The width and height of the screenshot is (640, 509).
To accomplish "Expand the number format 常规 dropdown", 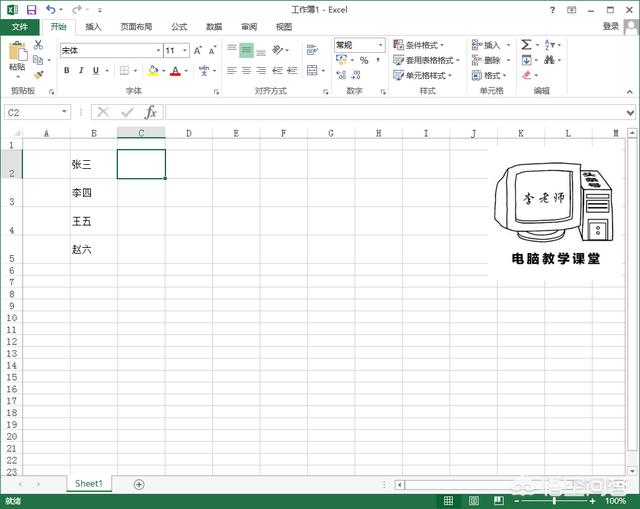I will [380, 45].
